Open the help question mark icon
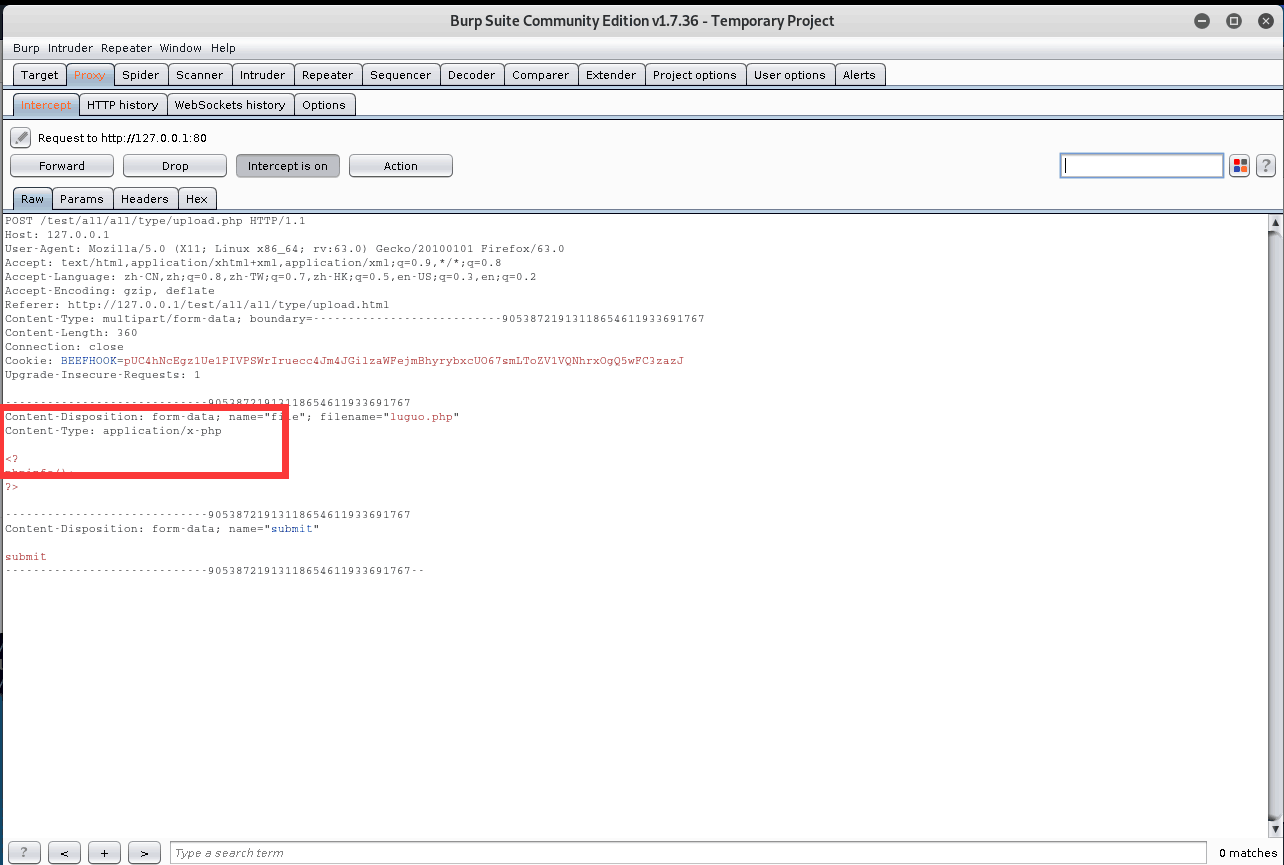This screenshot has height=865, width=1284. 1266,166
